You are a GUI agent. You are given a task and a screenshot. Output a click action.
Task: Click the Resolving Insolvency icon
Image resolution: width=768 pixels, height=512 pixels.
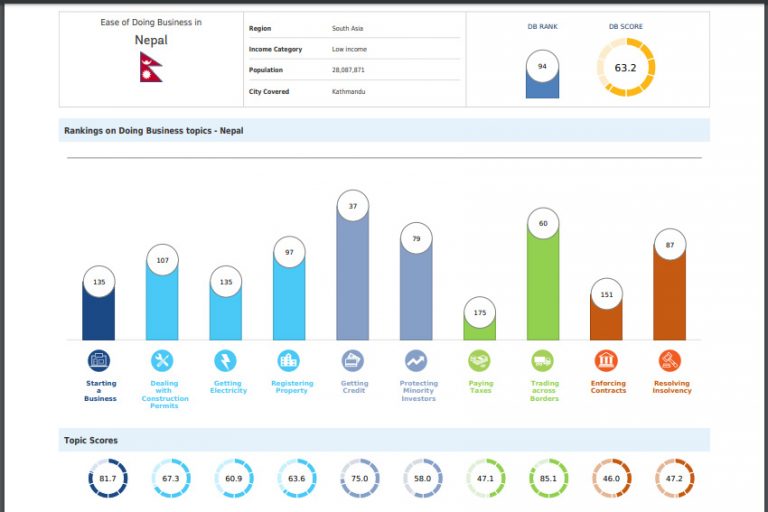[x=670, y=361]
